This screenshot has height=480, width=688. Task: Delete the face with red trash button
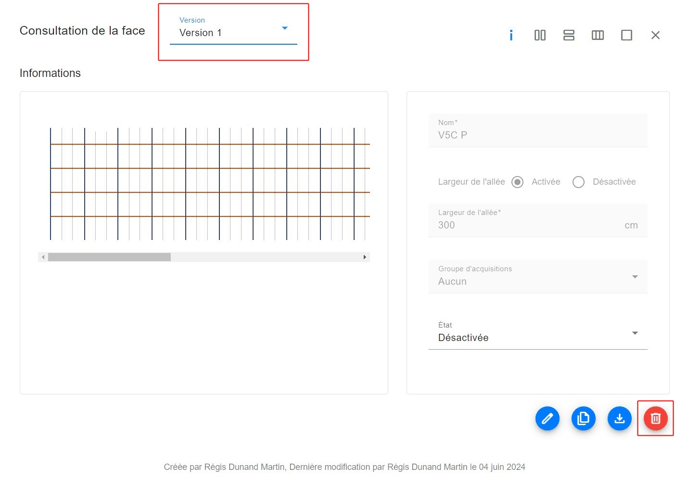click(x=655, y=419)
